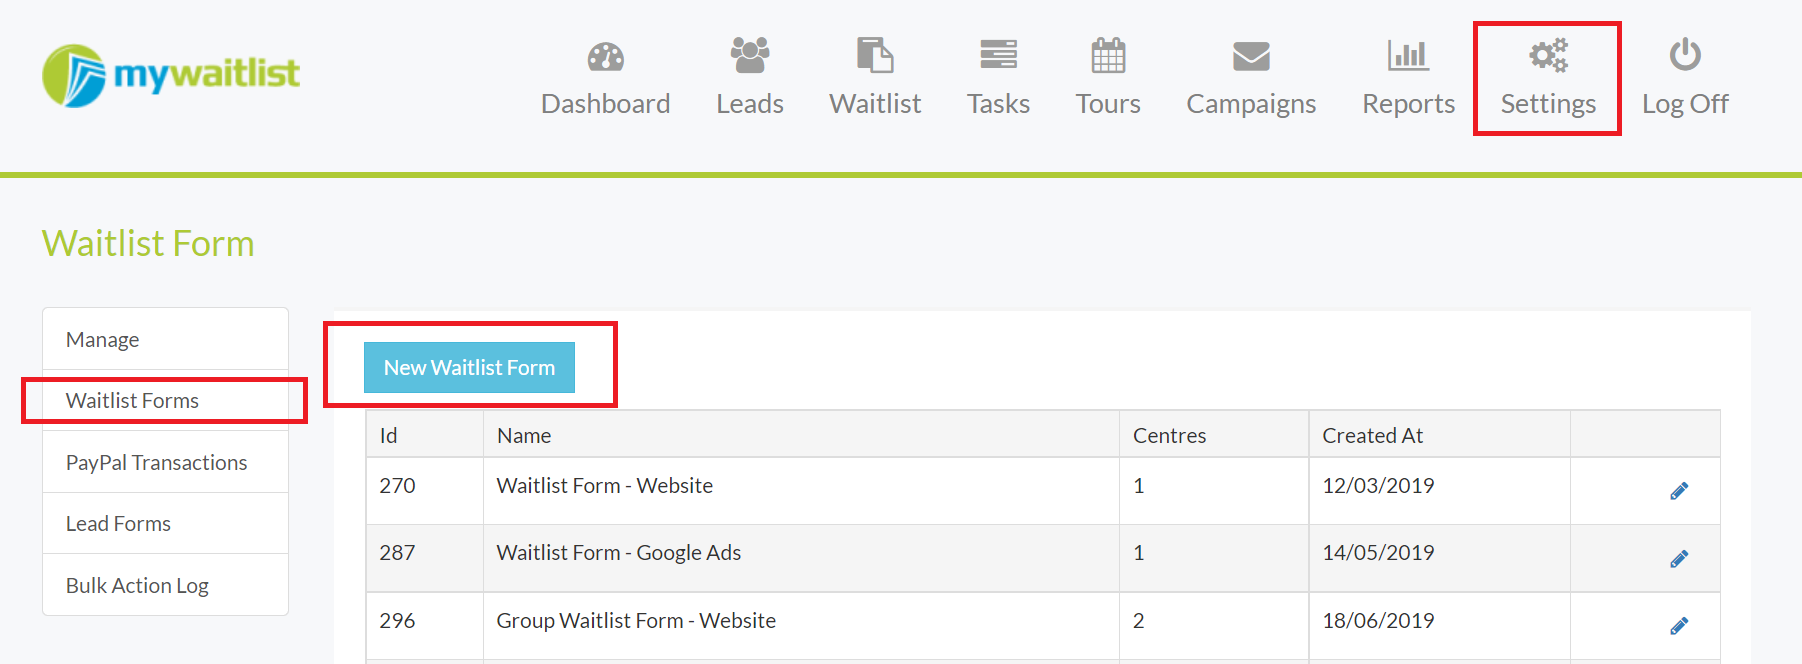Click the date 18/06/2019
The width and height of the screenshot is (1802, 664).
[x=1378, y=621]
